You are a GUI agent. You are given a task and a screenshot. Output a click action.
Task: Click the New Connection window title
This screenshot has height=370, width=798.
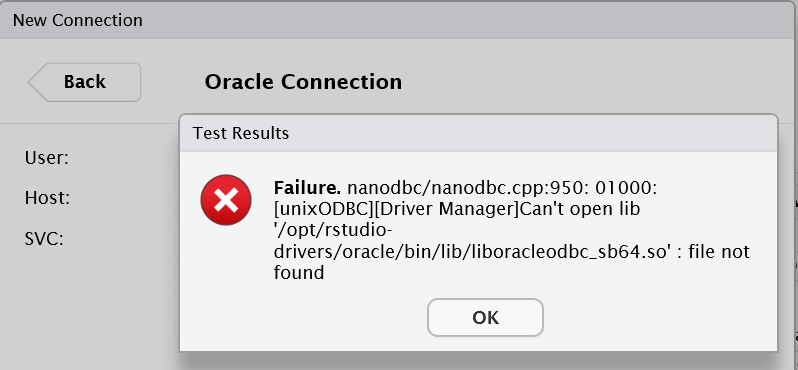[77, 20]
